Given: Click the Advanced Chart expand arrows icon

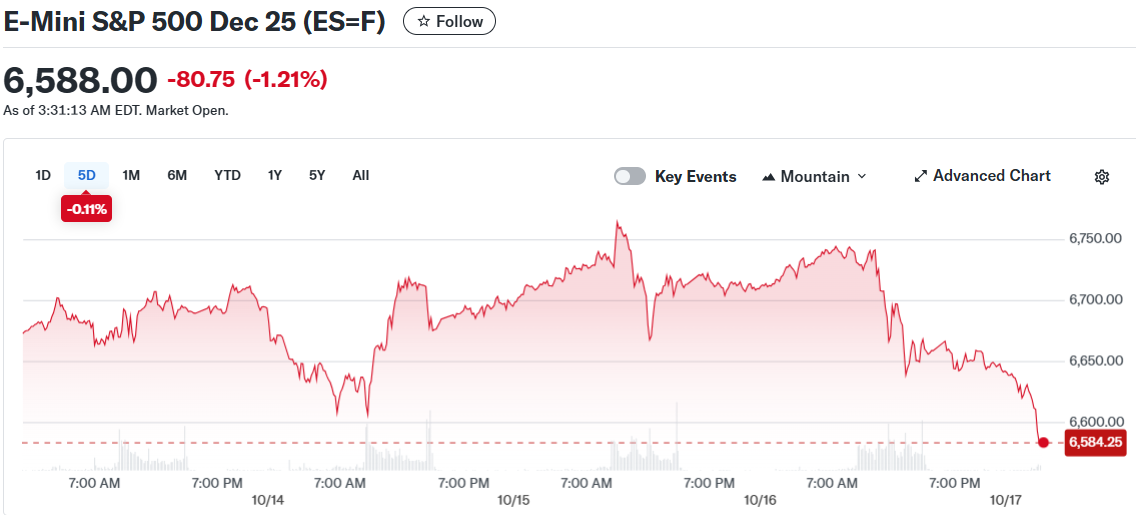Looking at the screenshot, I should click(x=921, y=177).
